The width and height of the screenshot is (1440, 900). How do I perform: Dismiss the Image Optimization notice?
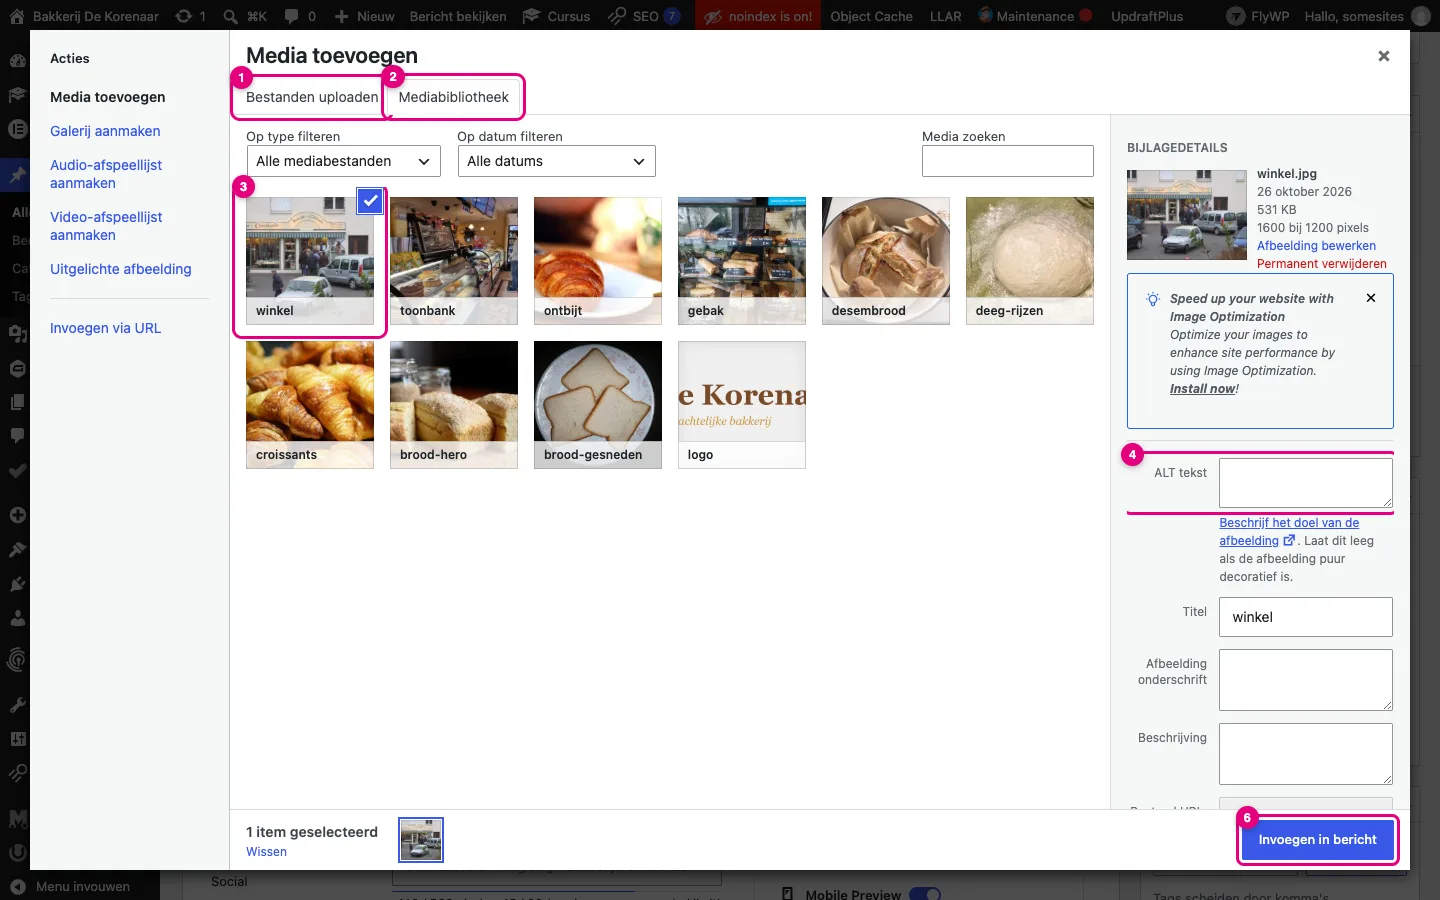(1371, 298)
